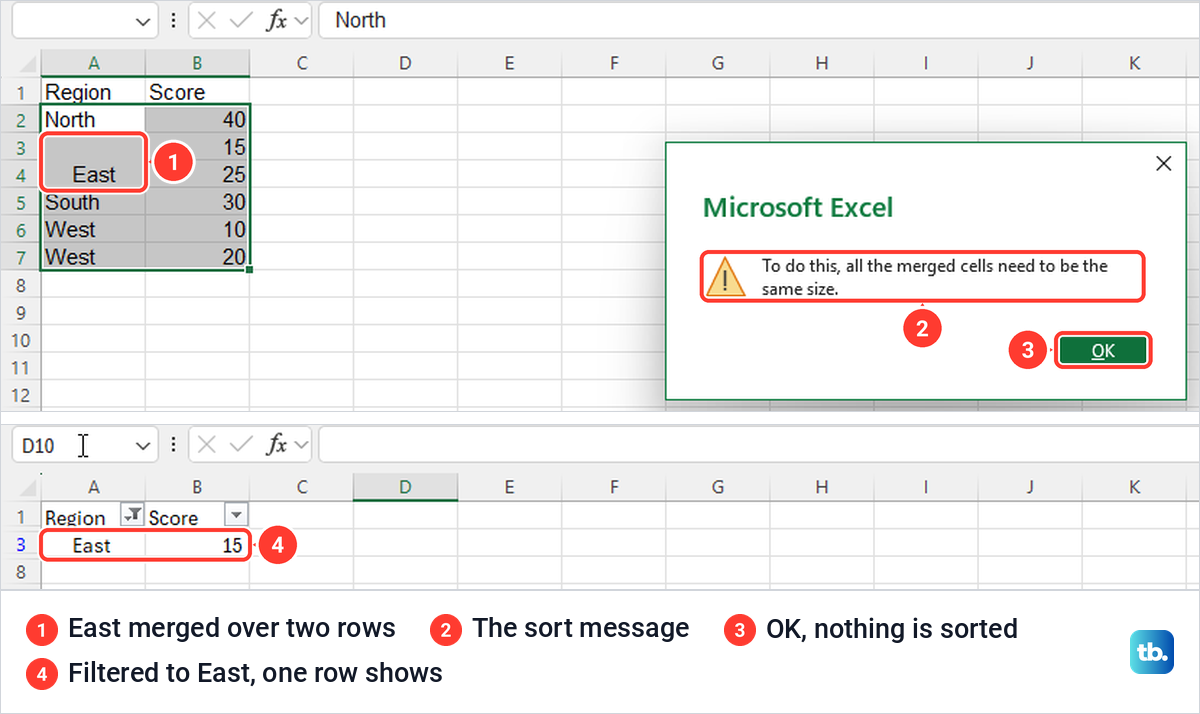Click the score cell containing 30
The height and width of the screenshot is (714, 1200).
(x=198, y=202)
